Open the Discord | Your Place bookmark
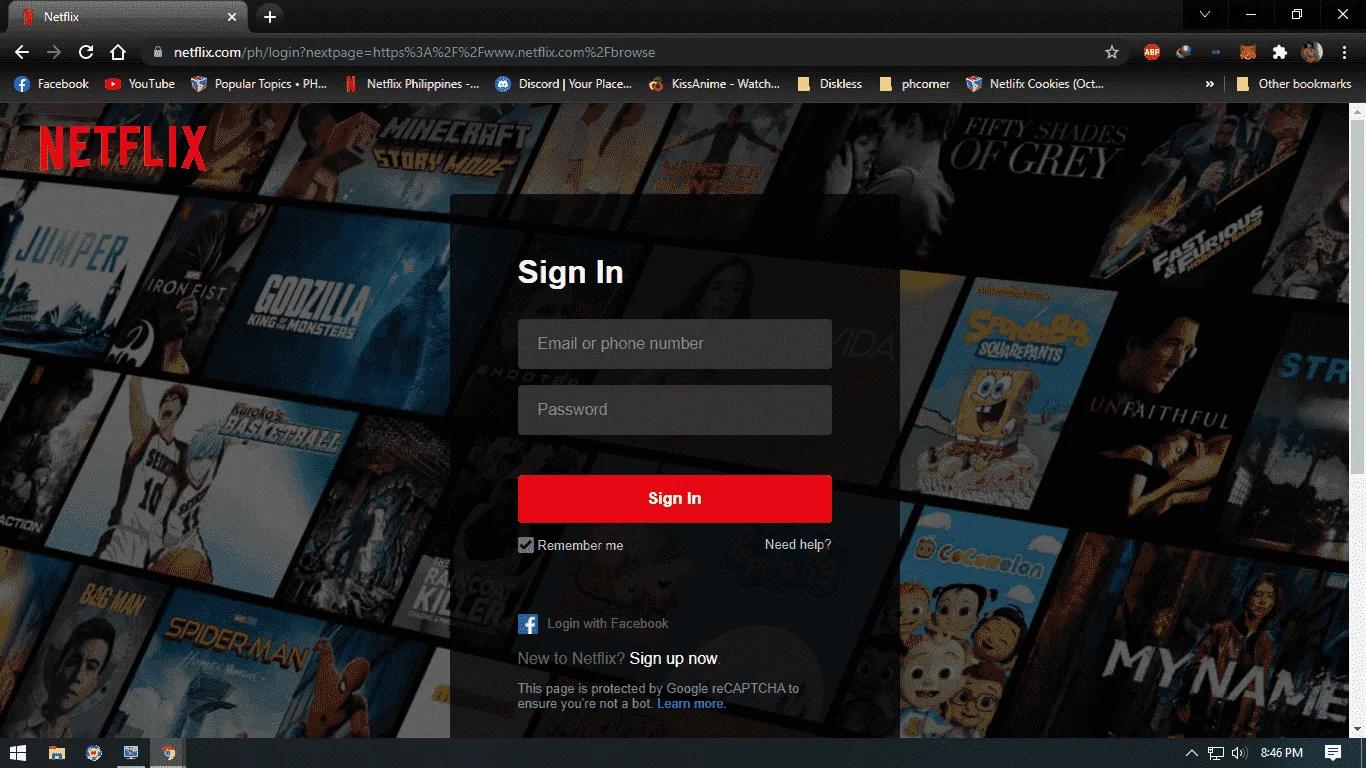 564,84
